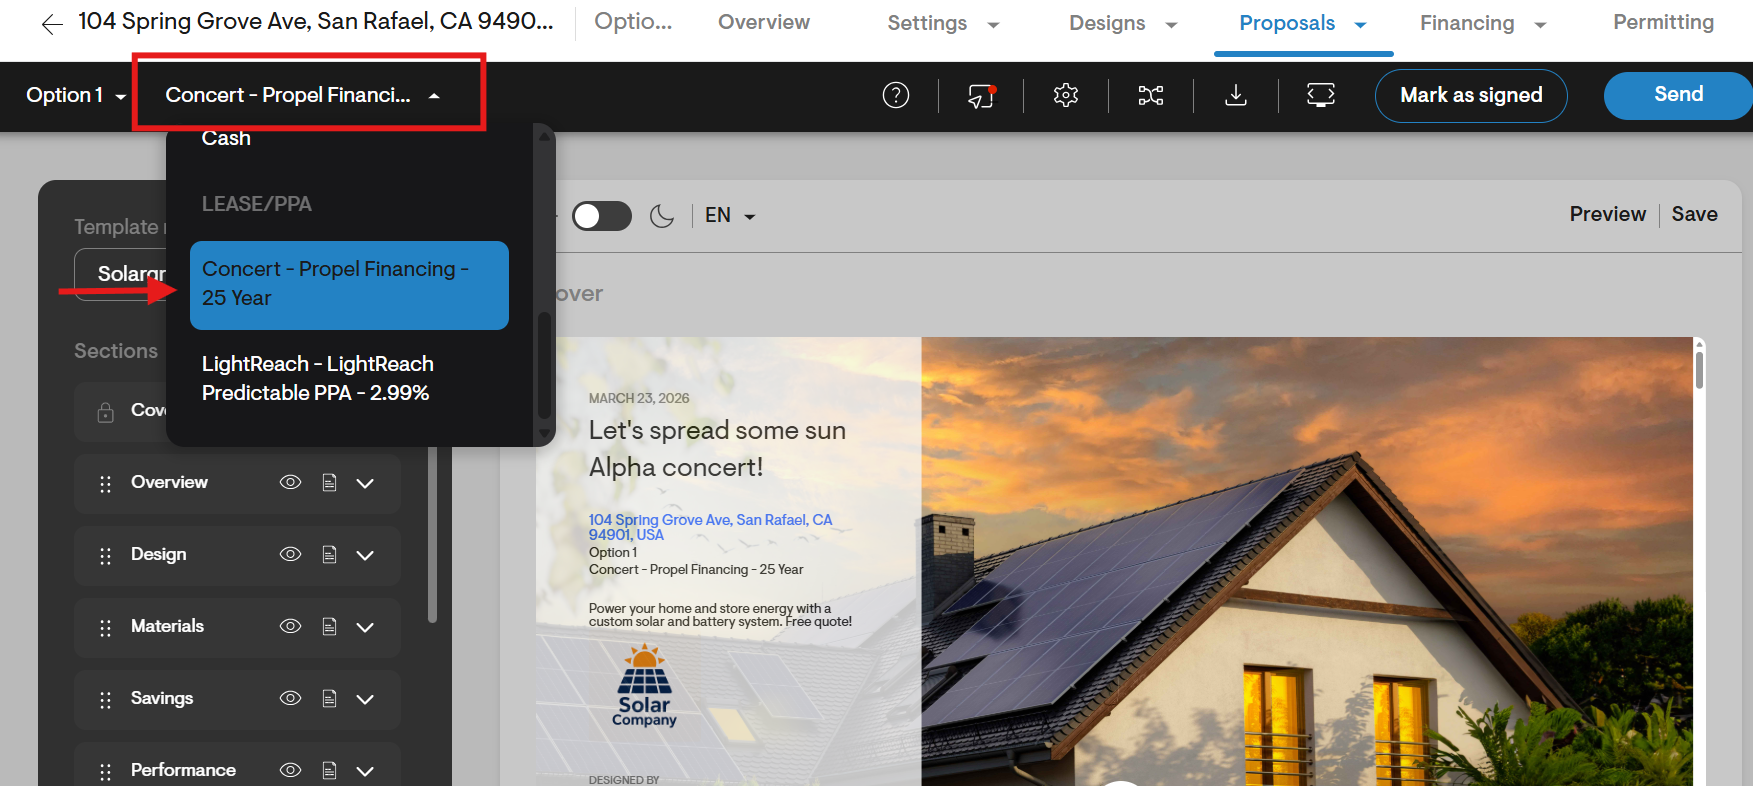Click the dark mode moon icon
The width and height of the screenshot is (1753, 786).
click(x=662, y=216)
